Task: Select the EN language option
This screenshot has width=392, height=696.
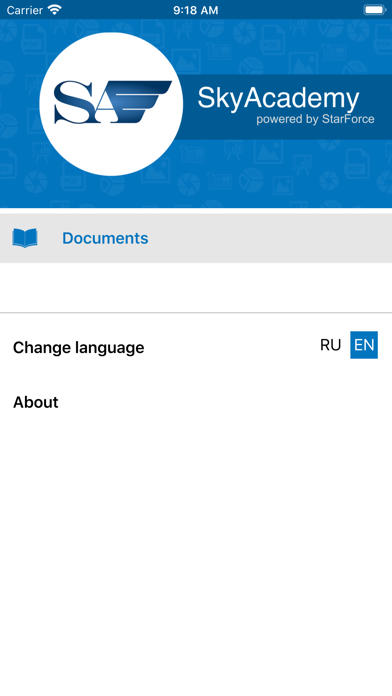Action: (x=364, y=345)
